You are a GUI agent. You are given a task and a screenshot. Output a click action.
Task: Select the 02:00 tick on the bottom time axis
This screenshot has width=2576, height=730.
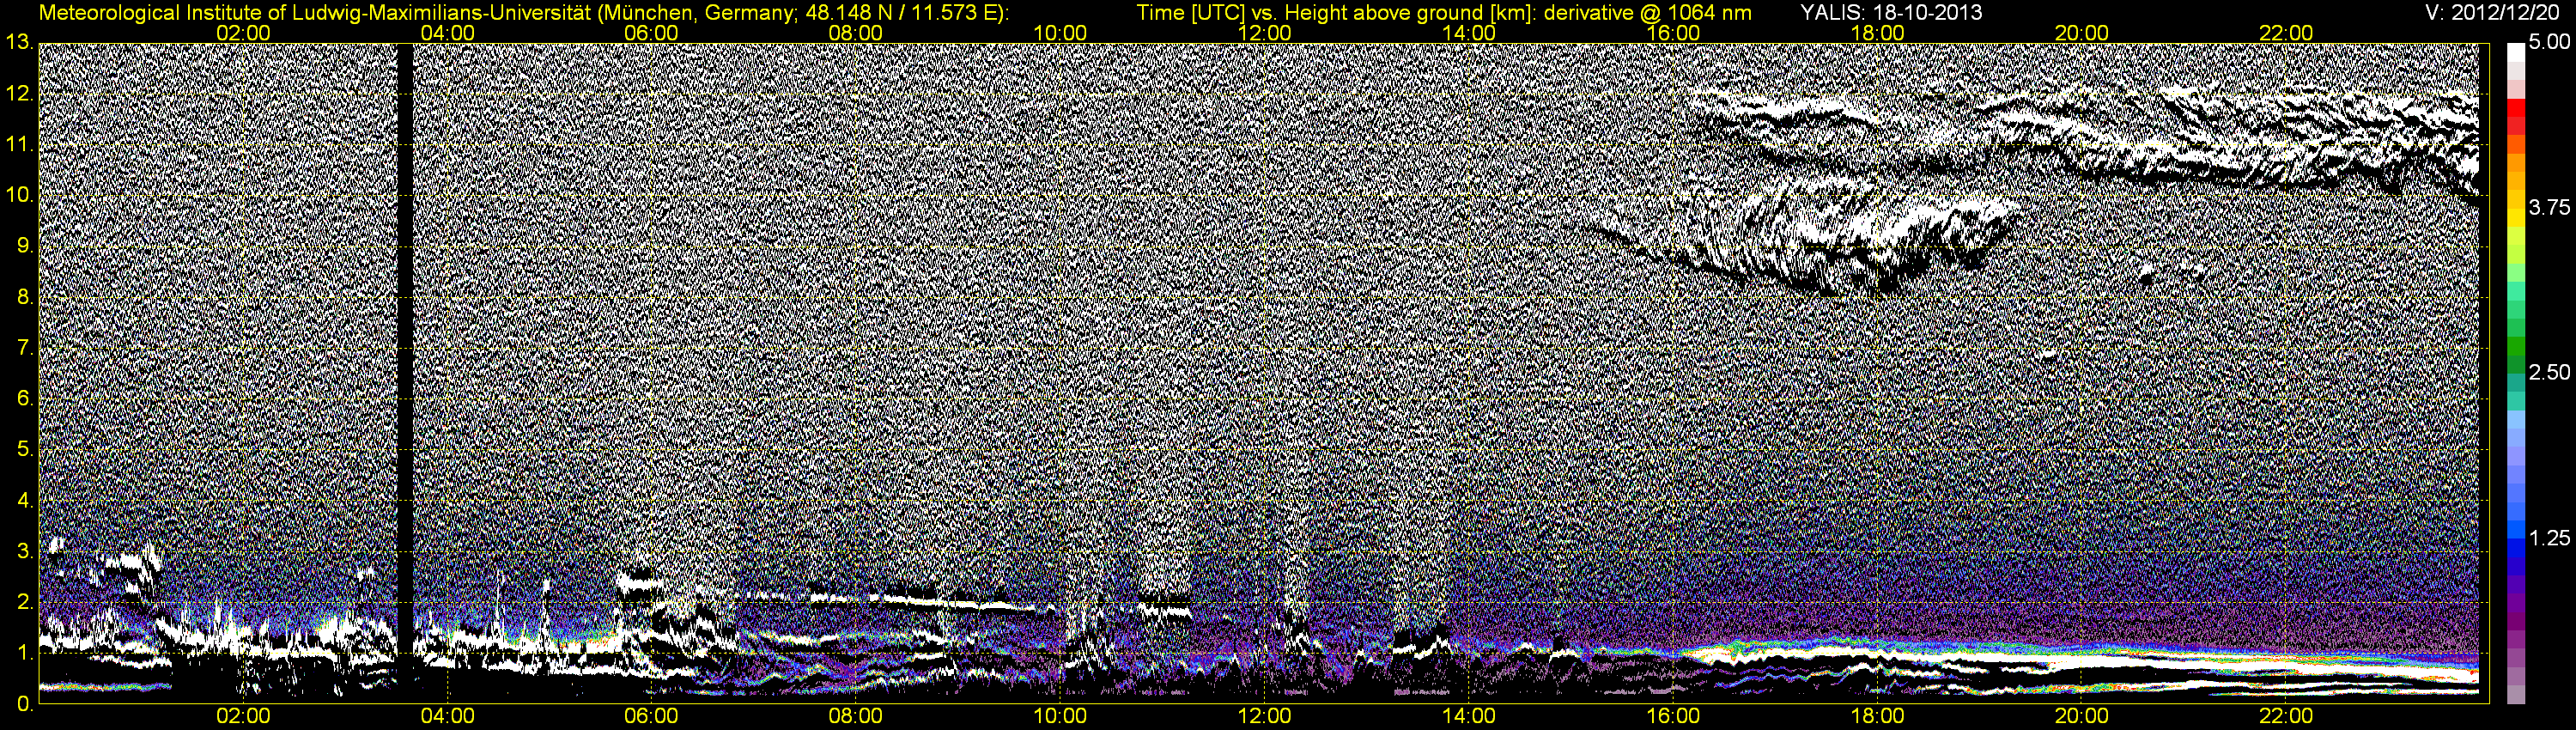243,716
